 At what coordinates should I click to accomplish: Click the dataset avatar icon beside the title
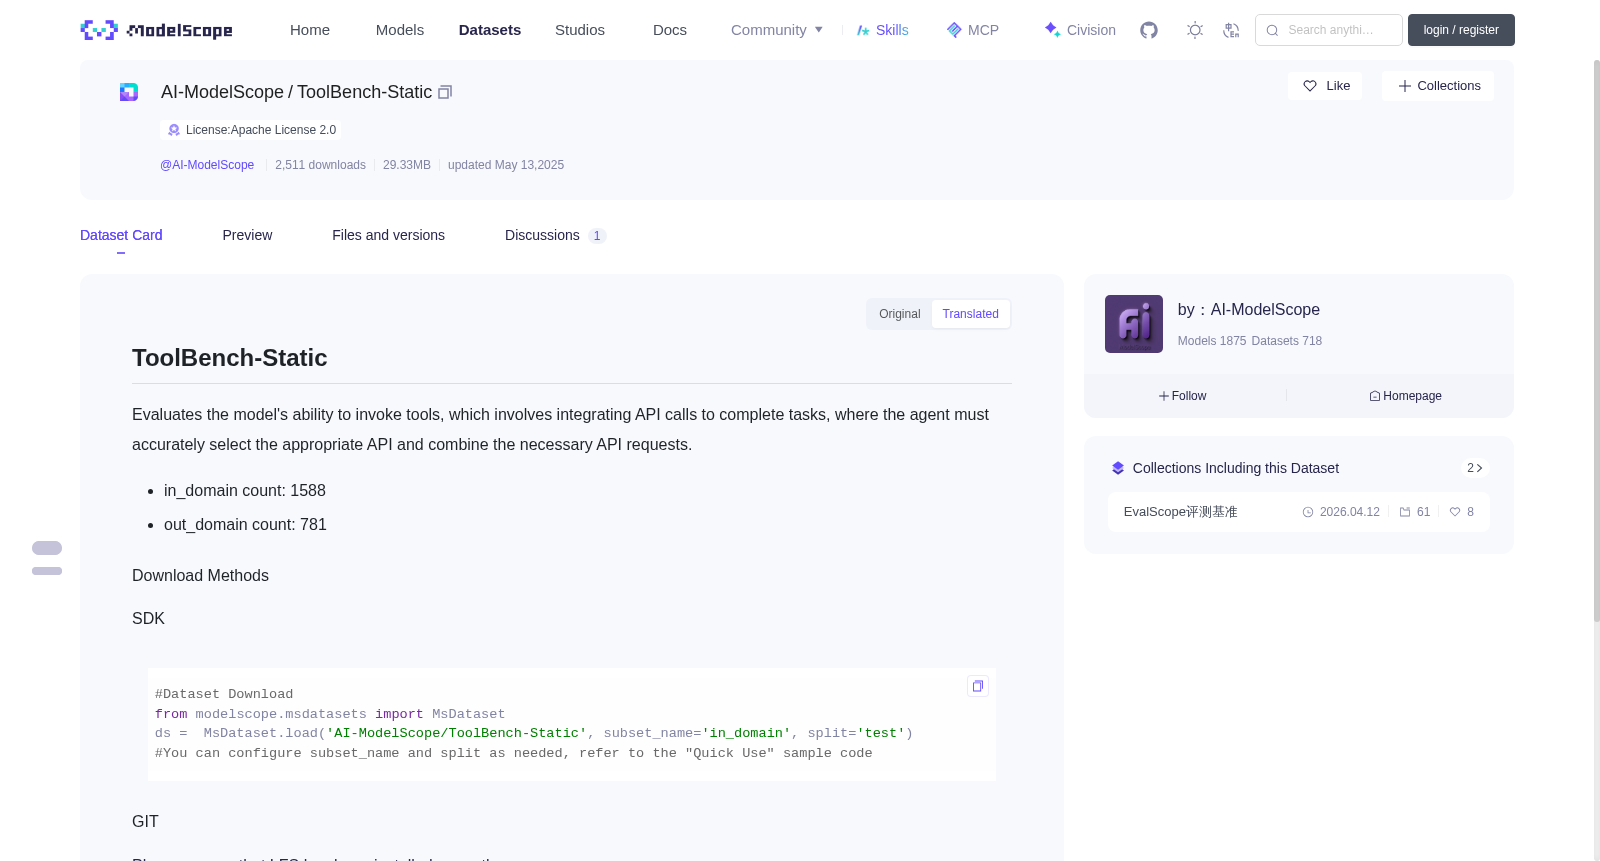click(129, 92)
